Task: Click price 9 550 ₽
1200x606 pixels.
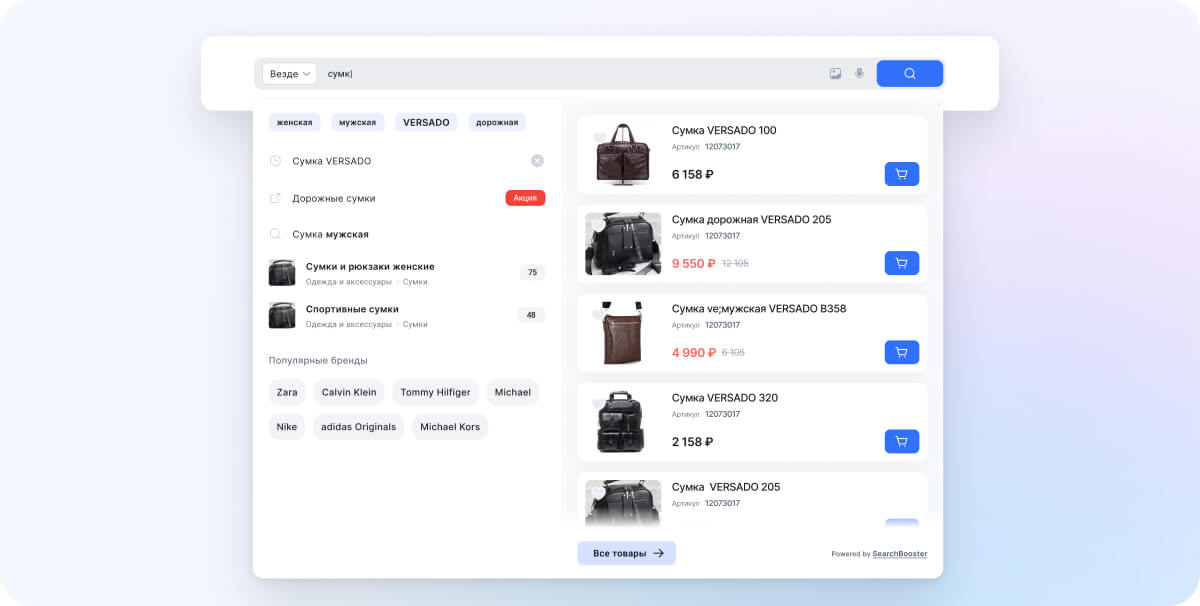Action: click(x=694, y=263)
